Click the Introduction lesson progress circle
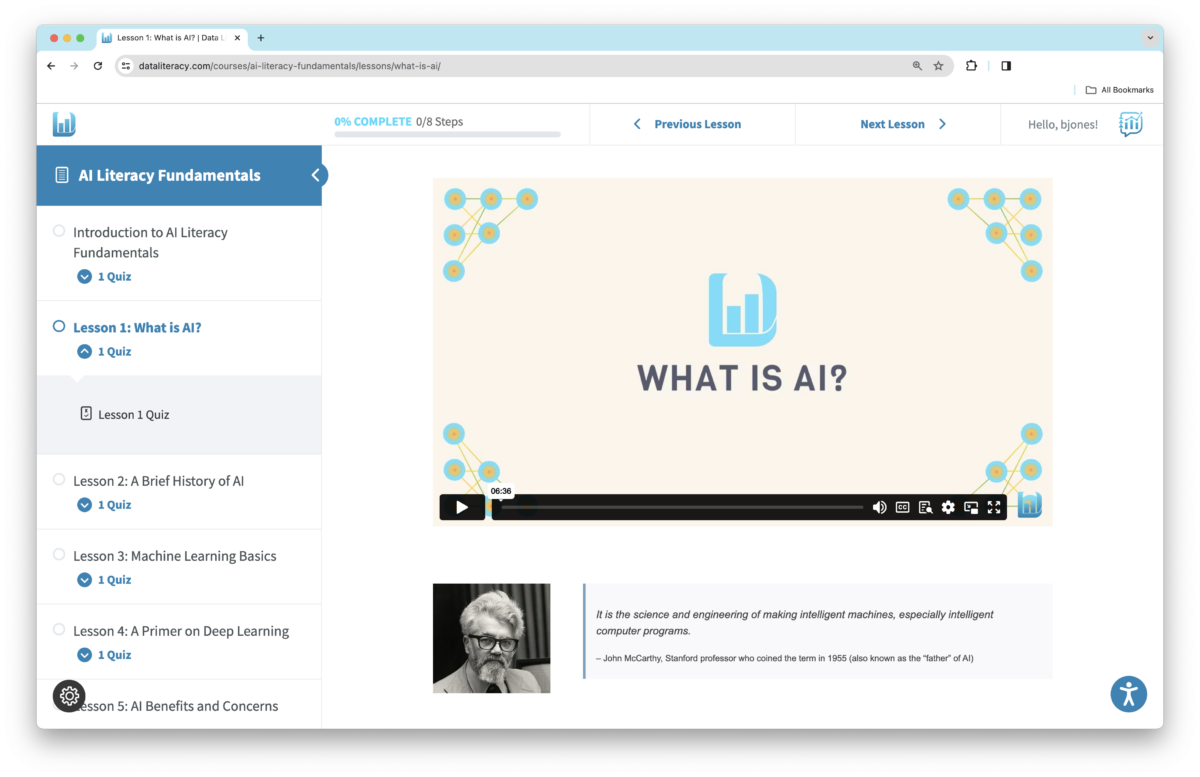 pyautogui.click(x=58, y=229)
